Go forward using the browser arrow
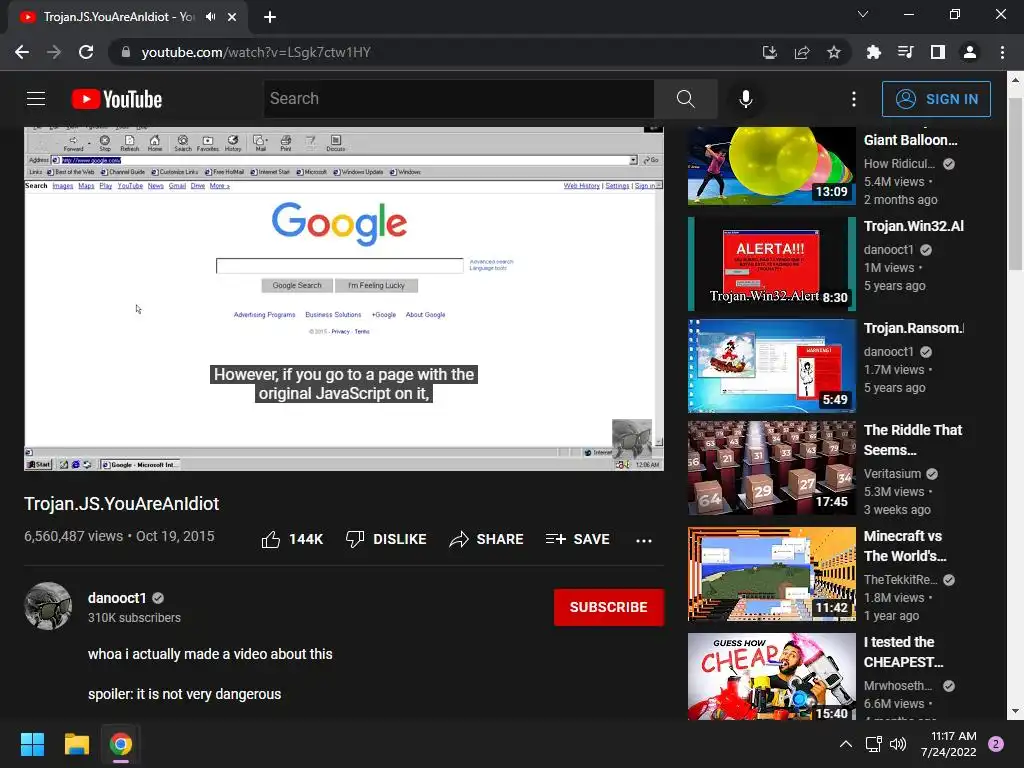Image resolution: width=1024 pixels, height=768 pixels. coord(54,52)
